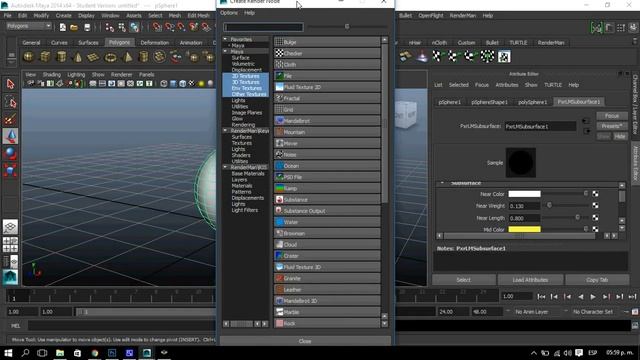Open Photoshop from the Windows taskbar
The height and width of the screenshot is (360, 640).
pos(112,353)
